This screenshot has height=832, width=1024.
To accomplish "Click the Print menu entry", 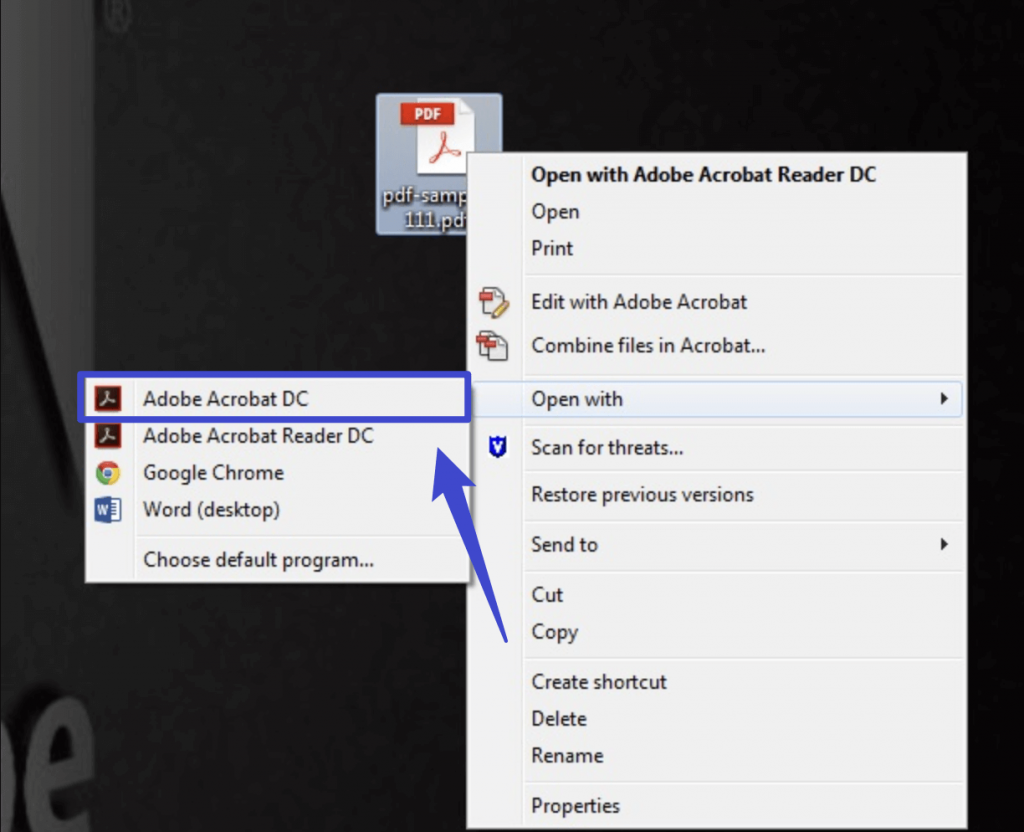I will tap(551, 248).
